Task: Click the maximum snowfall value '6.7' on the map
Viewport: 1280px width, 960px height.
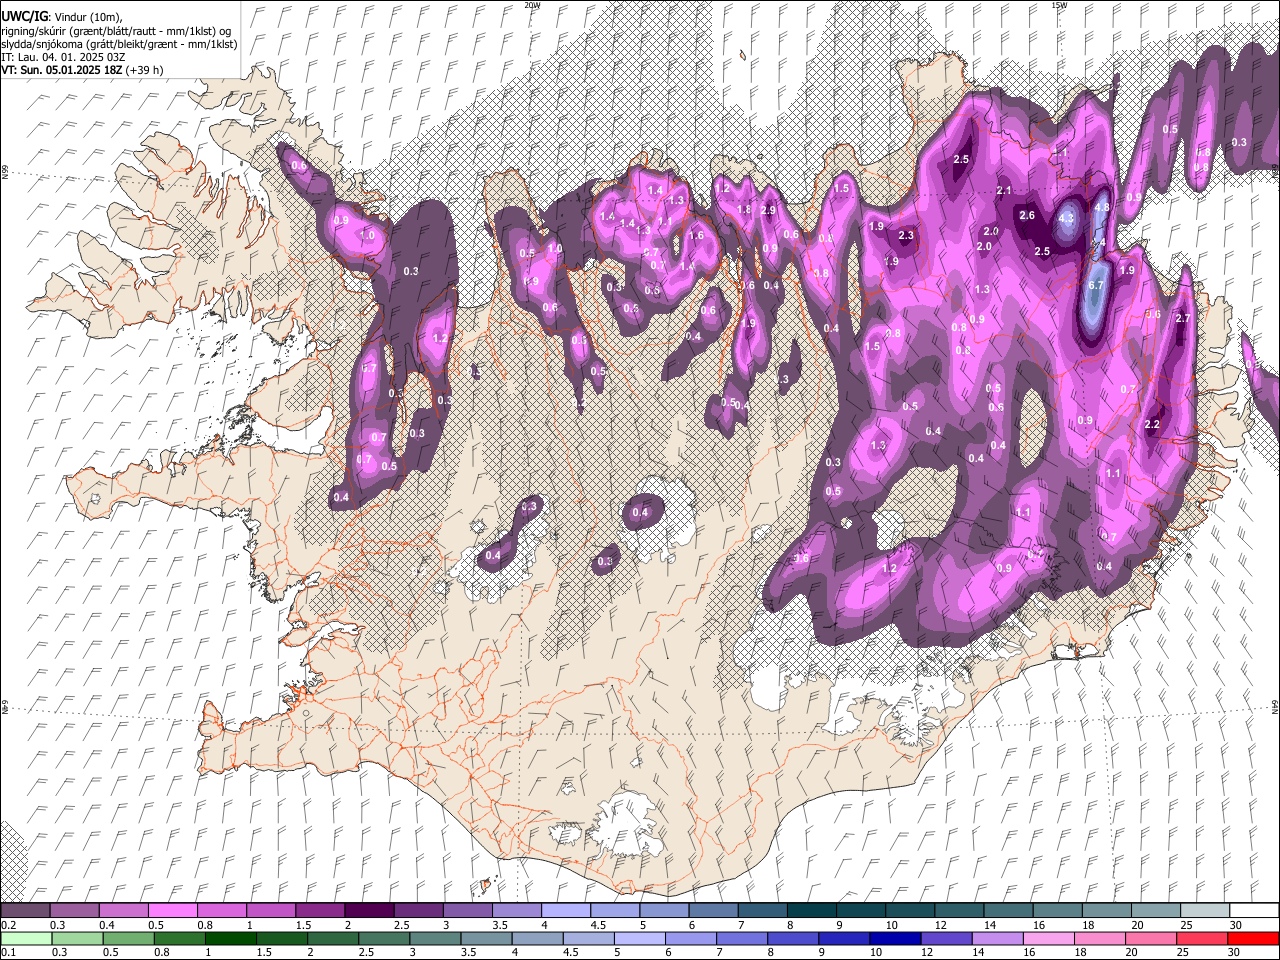Action: pyautogui.click(x=1095, y=285)
